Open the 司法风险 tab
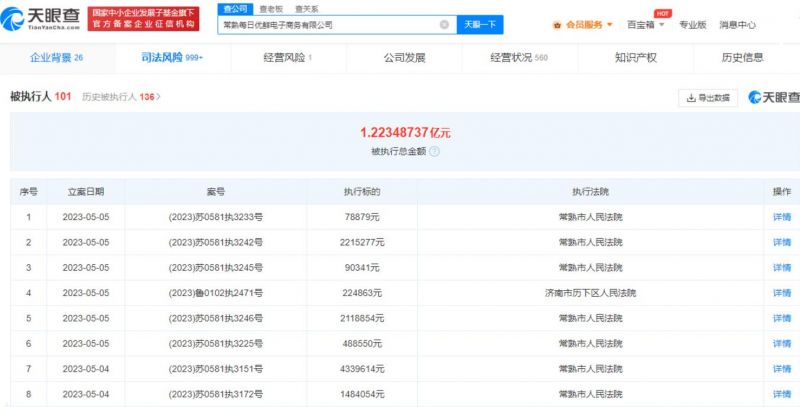 point(172,58)
